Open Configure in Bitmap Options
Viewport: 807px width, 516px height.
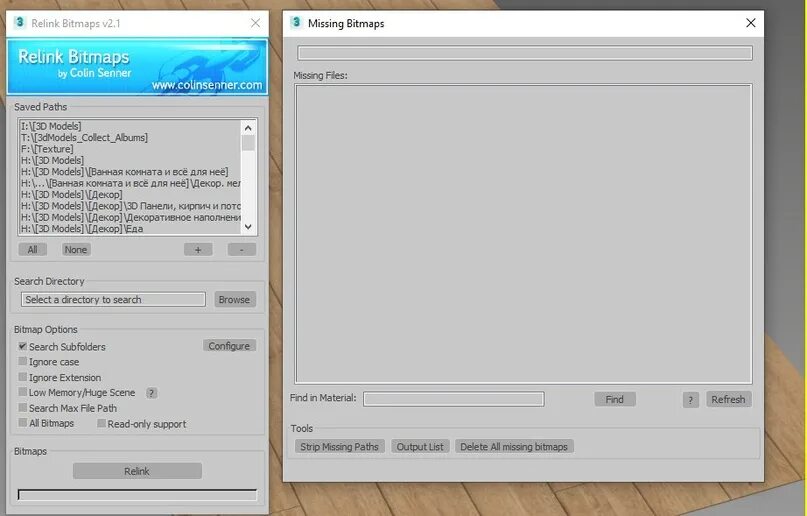tap(229, 346)
